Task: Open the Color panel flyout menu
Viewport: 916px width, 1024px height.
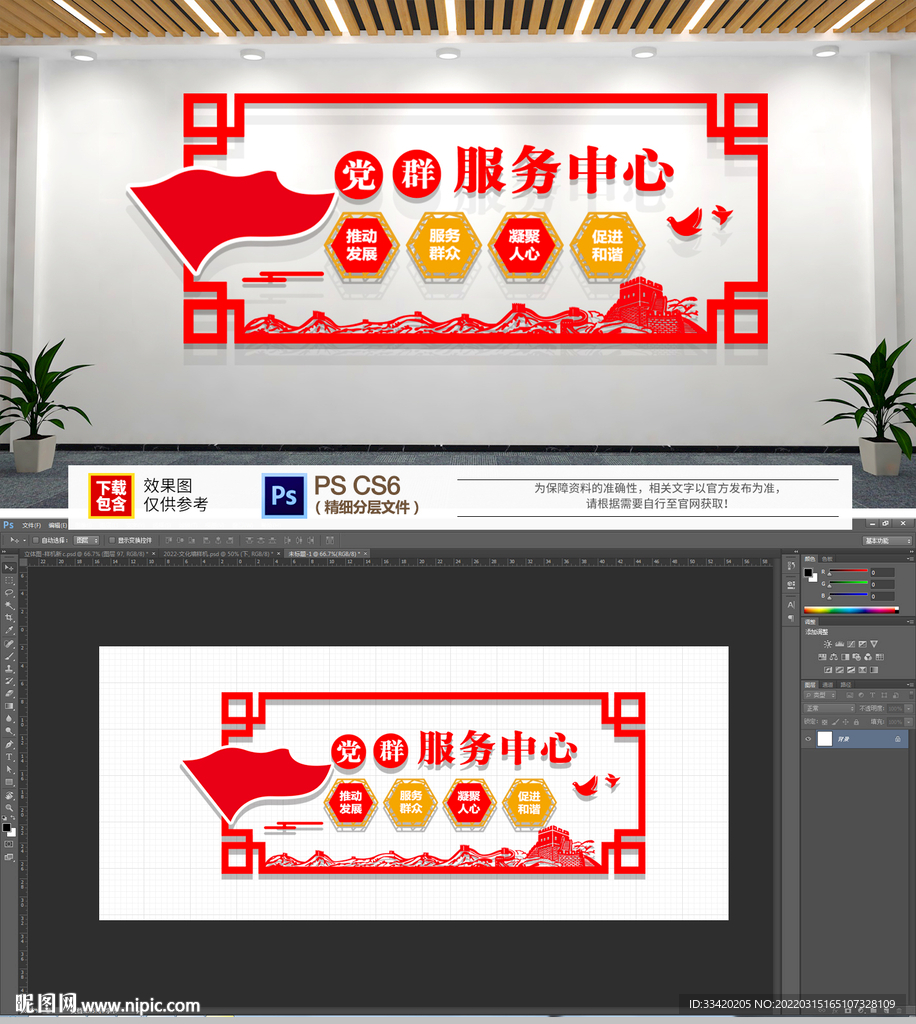Action: click(x=909, y=559)
